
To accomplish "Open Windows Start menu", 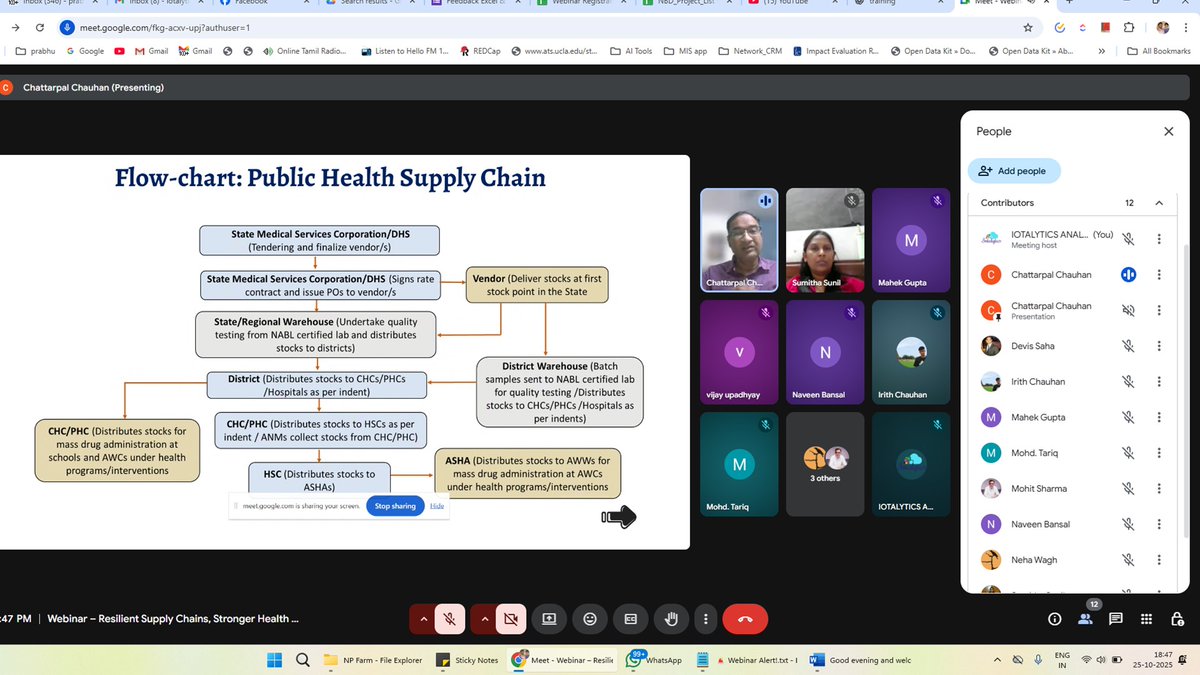I will 274,660.
